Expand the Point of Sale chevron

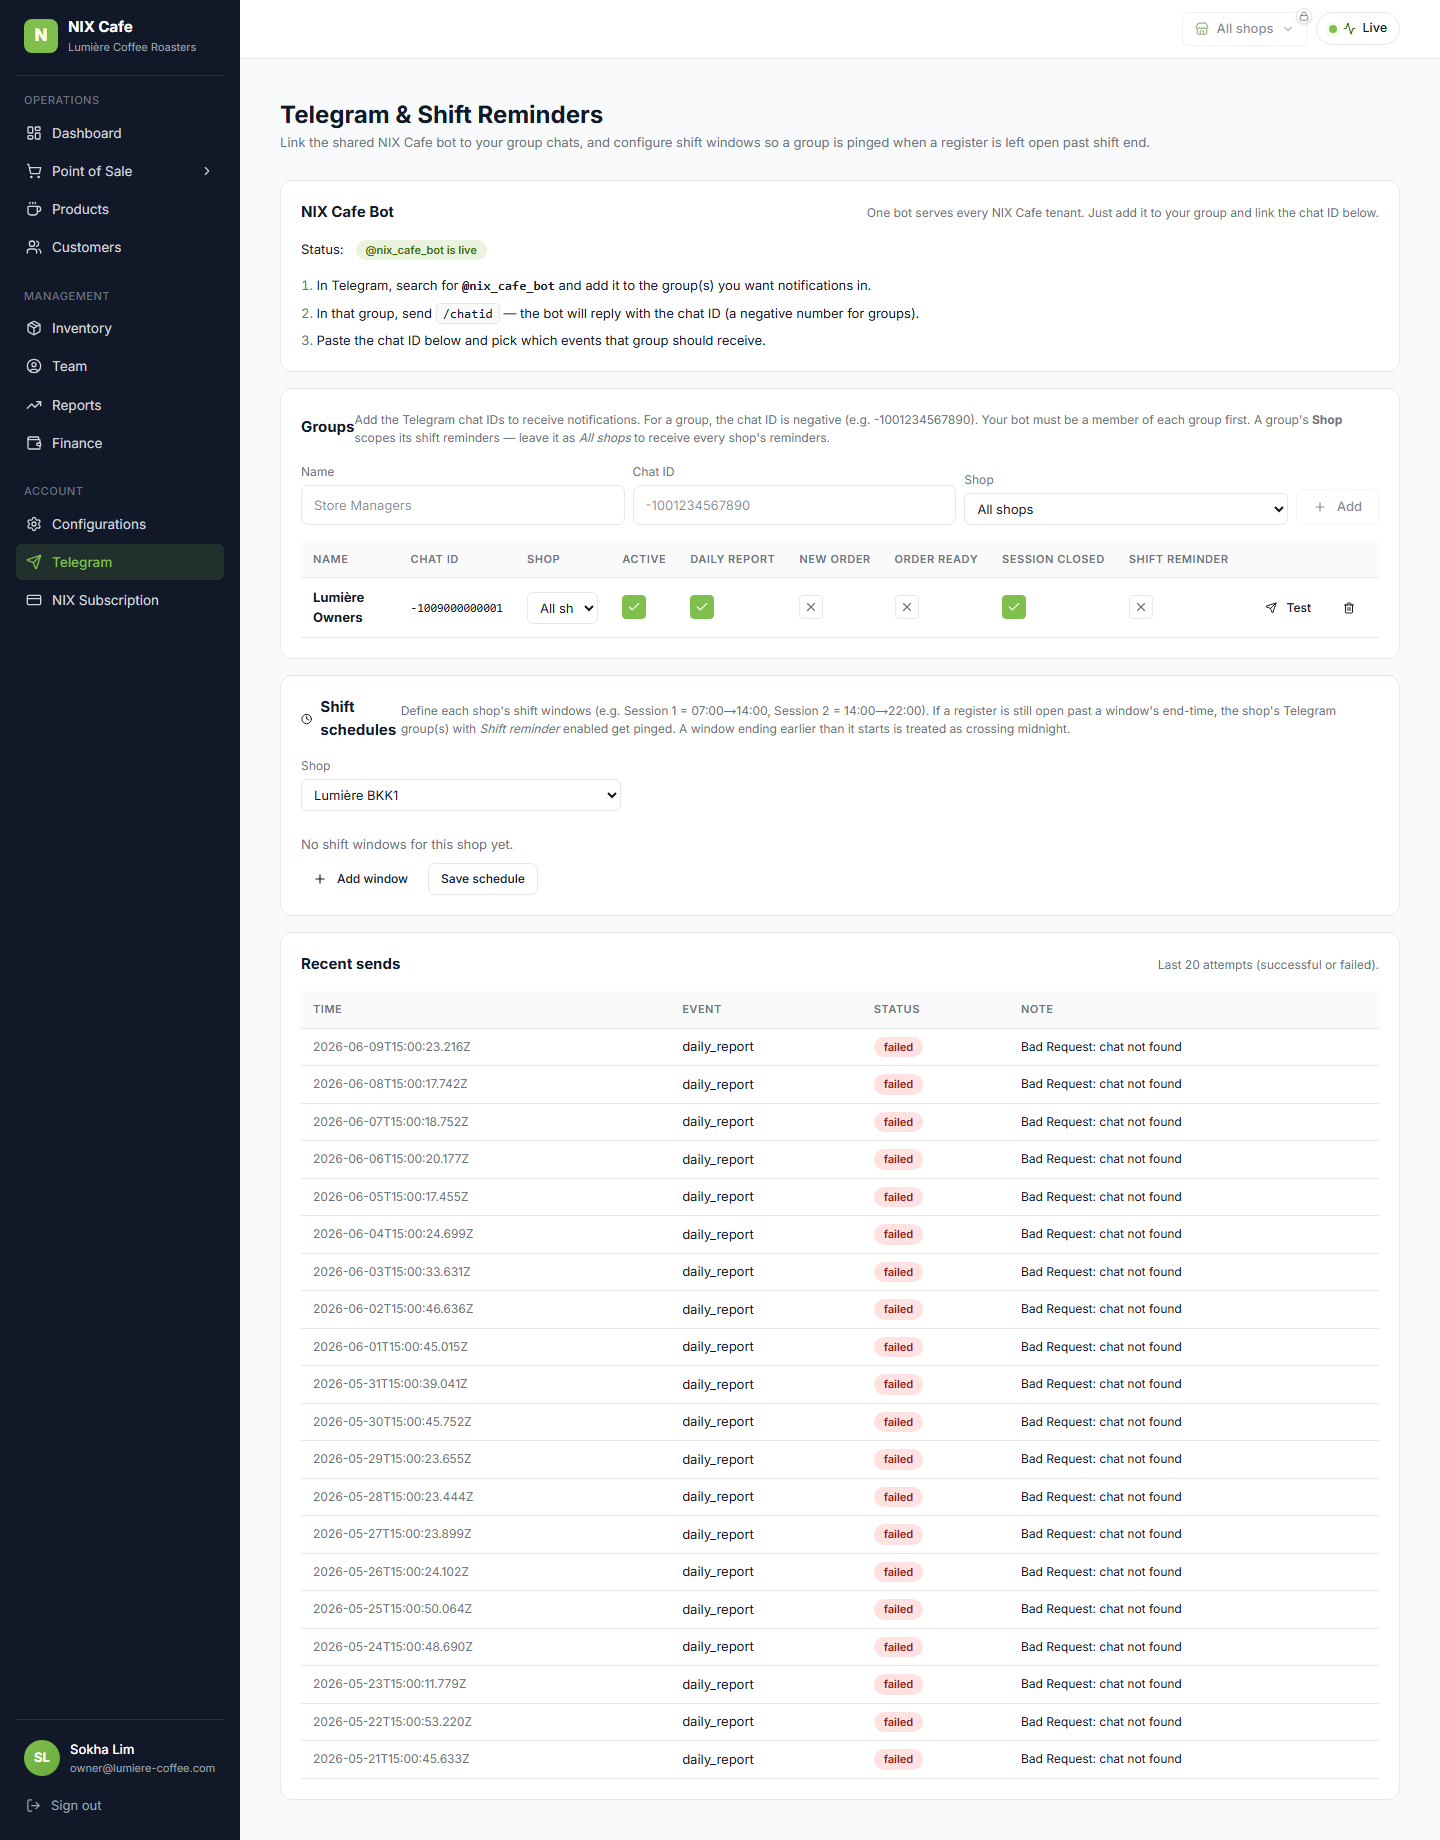(207, 171)
